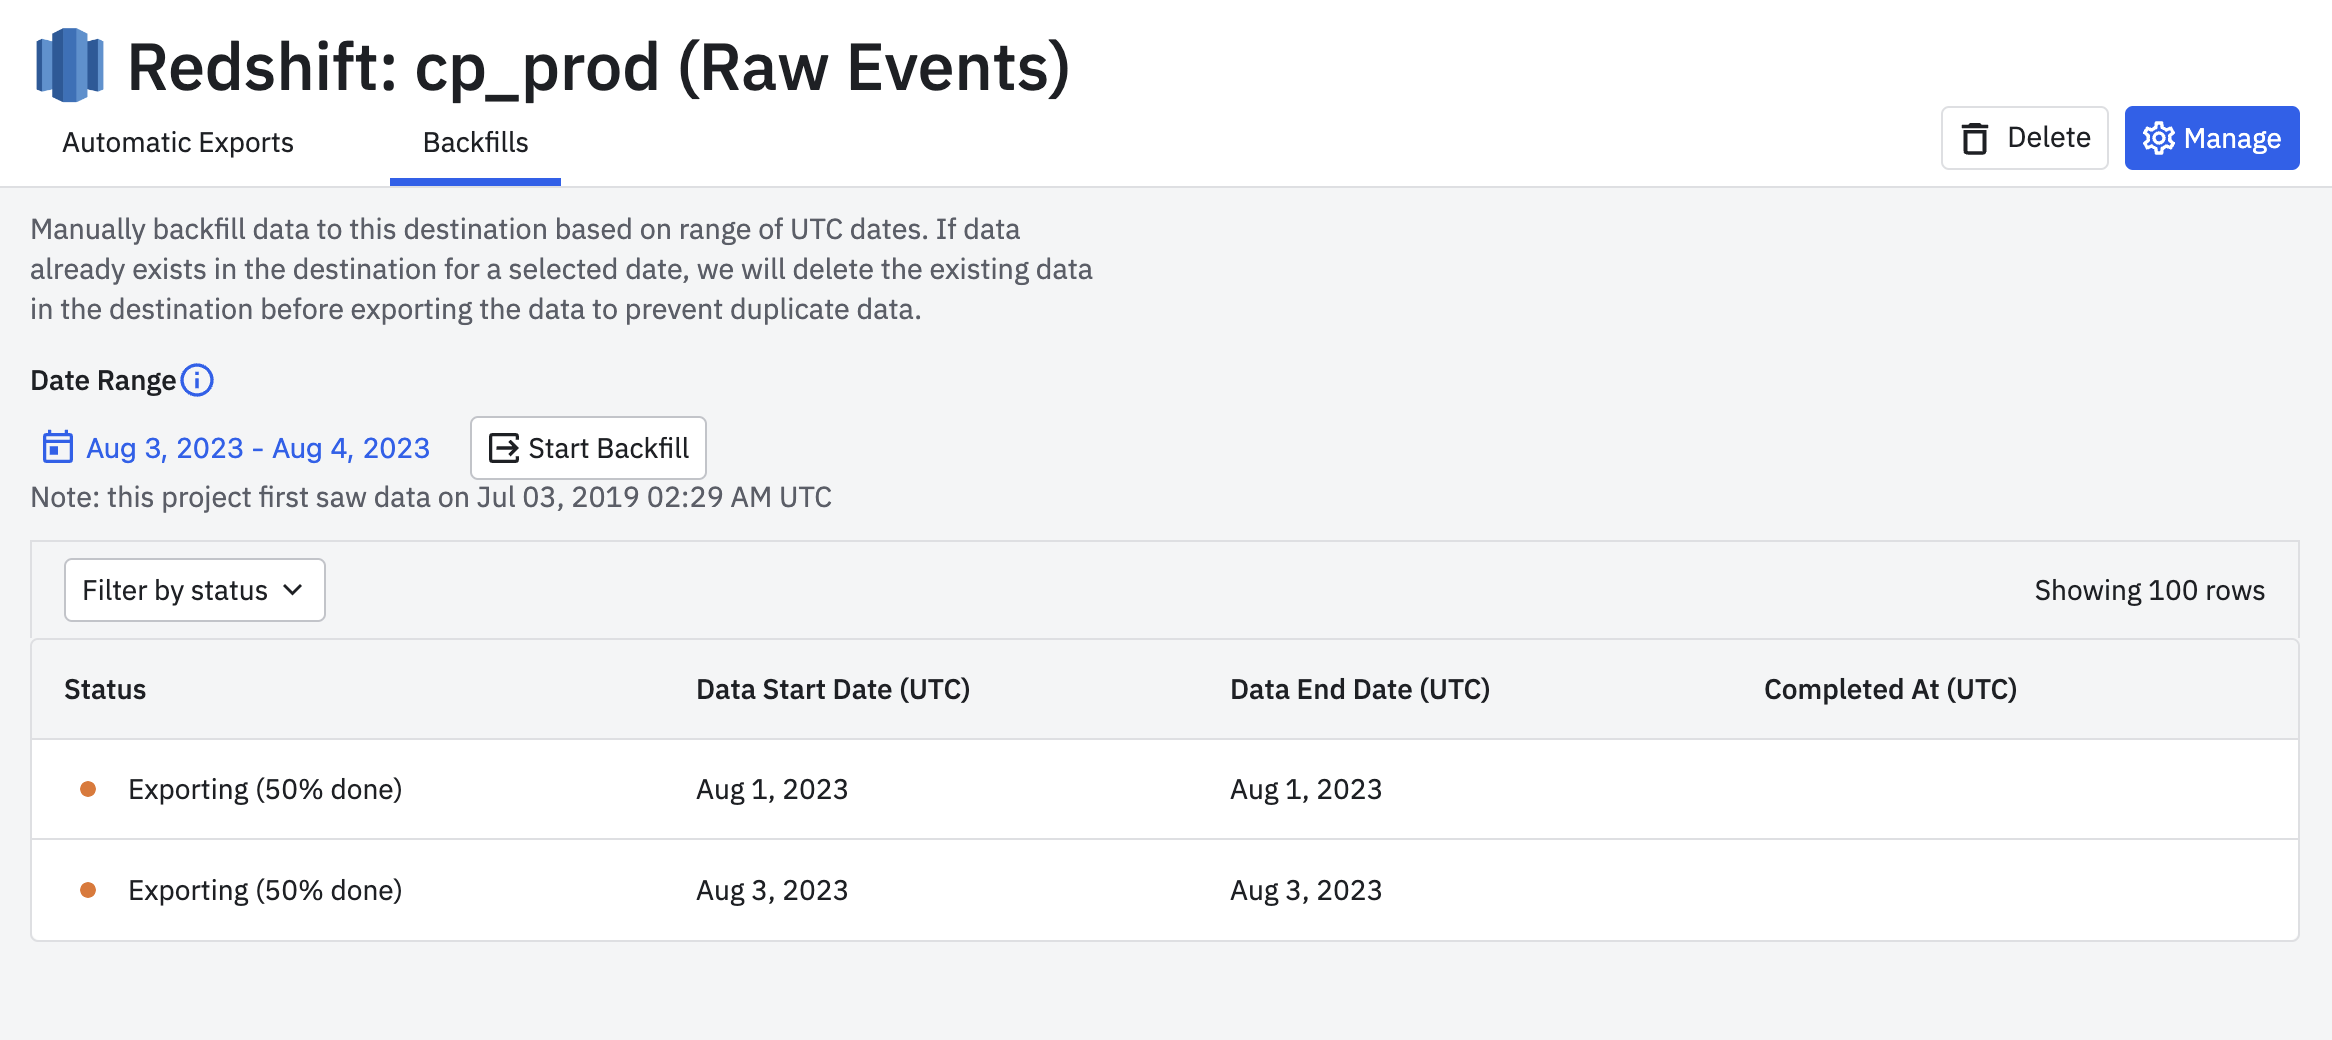Click the export arrow icon in Start Backfill

pyautogui.click(x=504, y=448)
